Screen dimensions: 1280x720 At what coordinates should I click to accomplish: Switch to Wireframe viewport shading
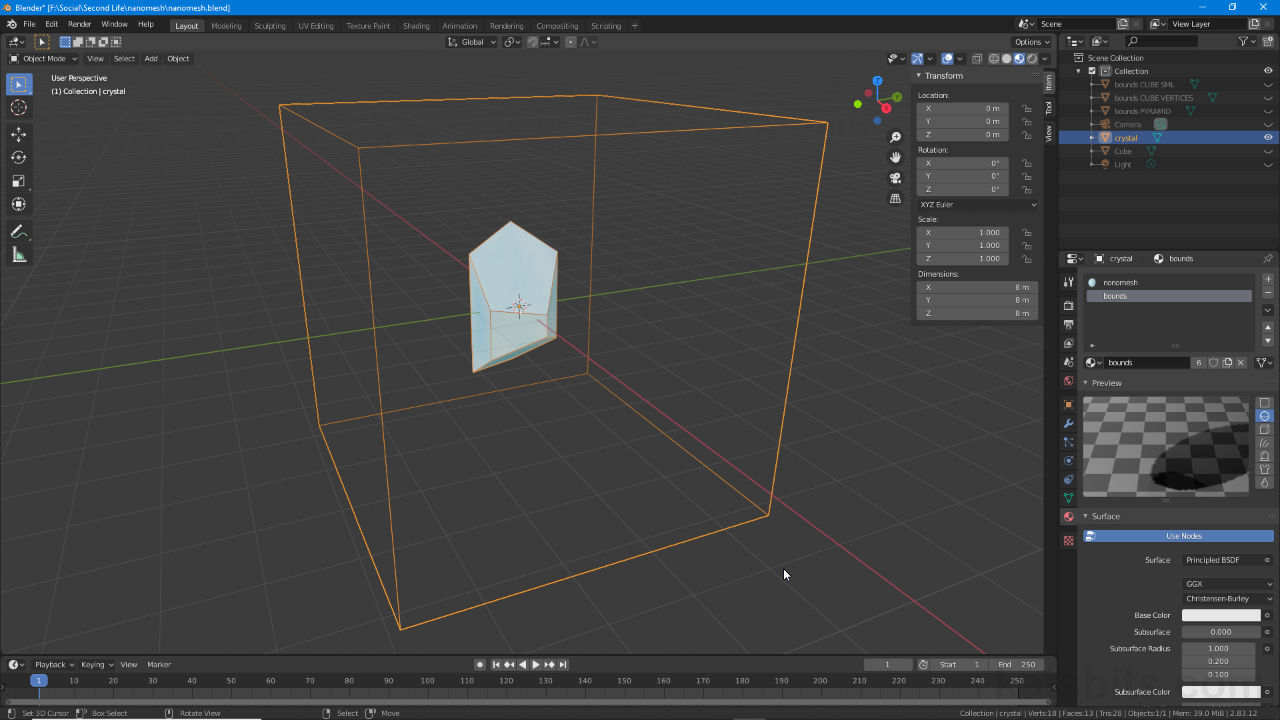pos(994,58)
